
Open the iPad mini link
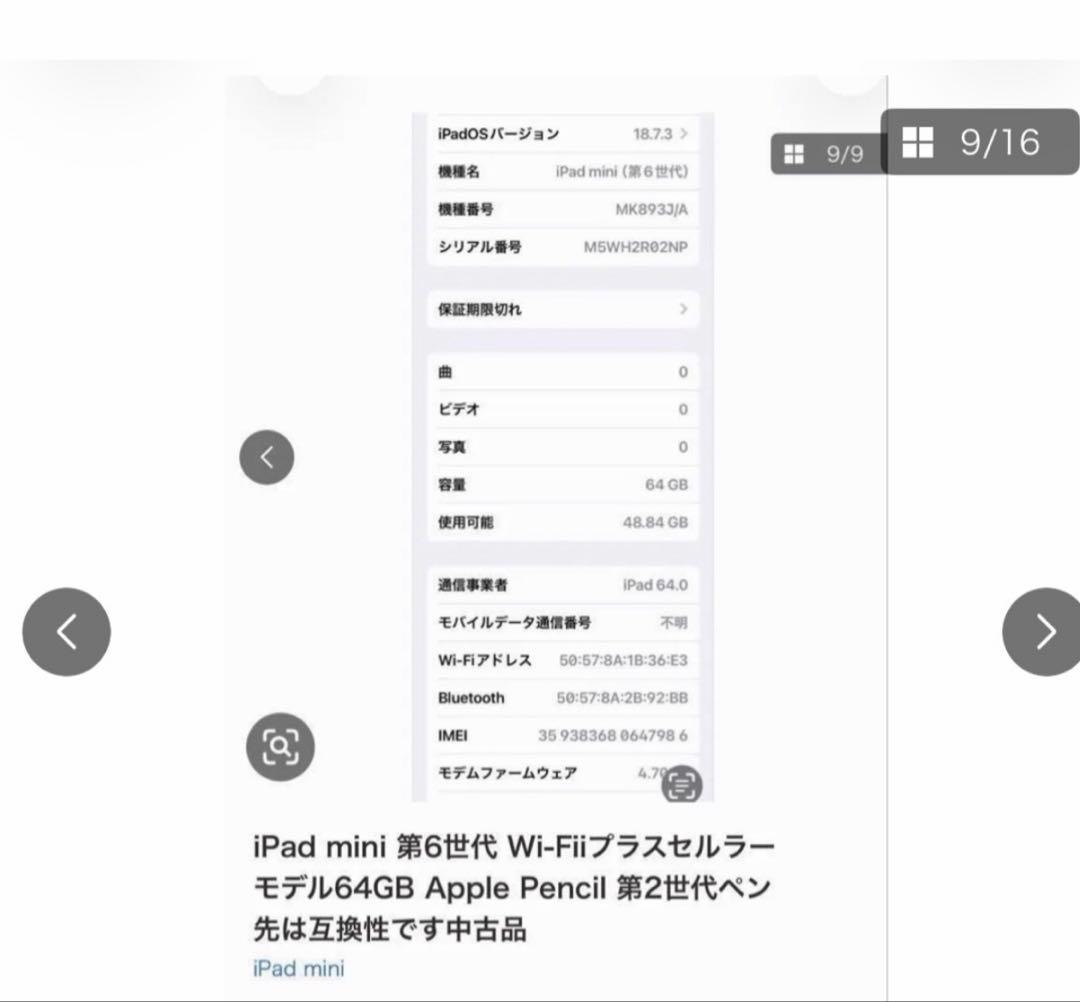coord(296,967)
